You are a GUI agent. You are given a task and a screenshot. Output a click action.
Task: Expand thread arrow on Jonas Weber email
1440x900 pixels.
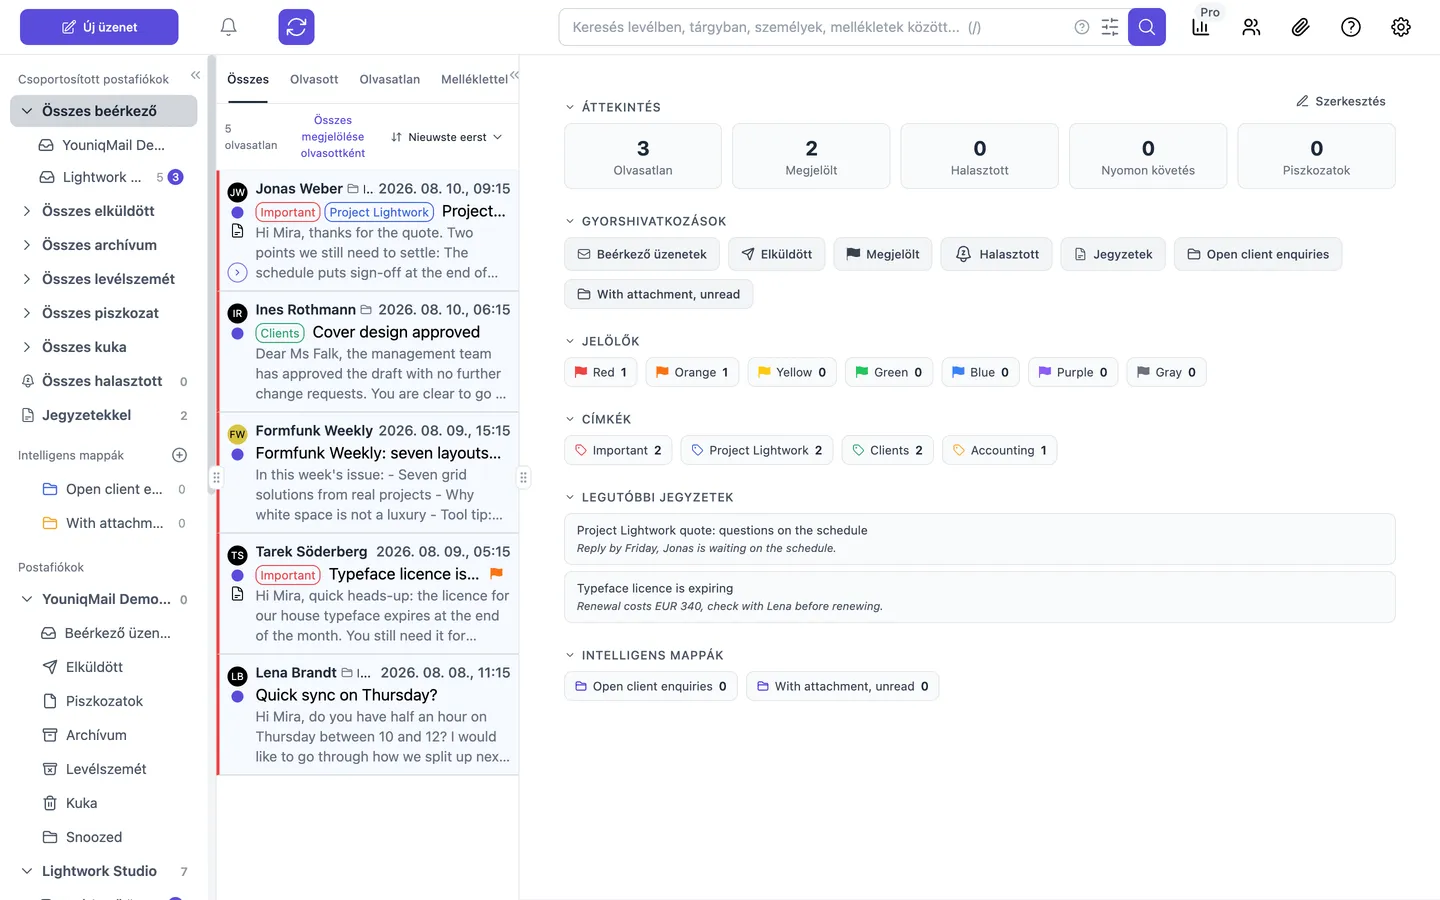(x=237, y=272)
